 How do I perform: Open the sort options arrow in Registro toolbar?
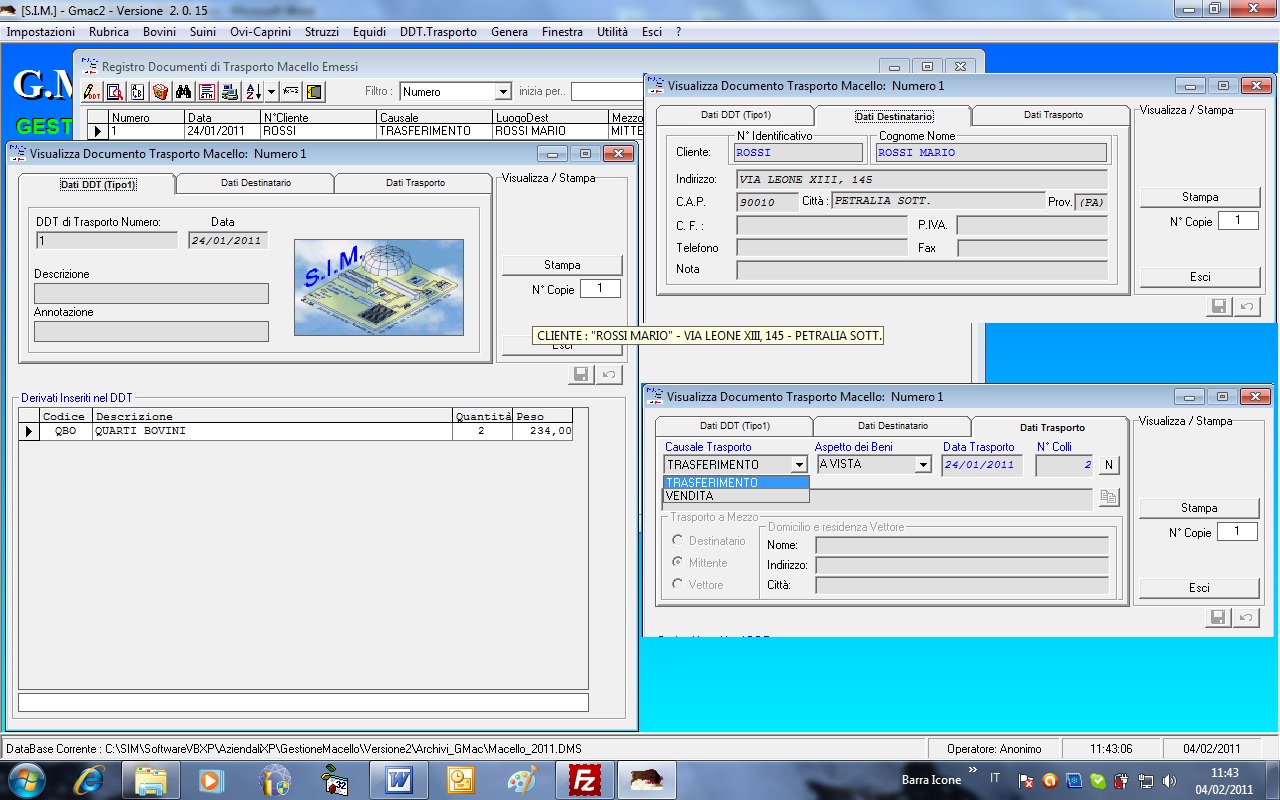pyautogui.click(x=271, y=92)
